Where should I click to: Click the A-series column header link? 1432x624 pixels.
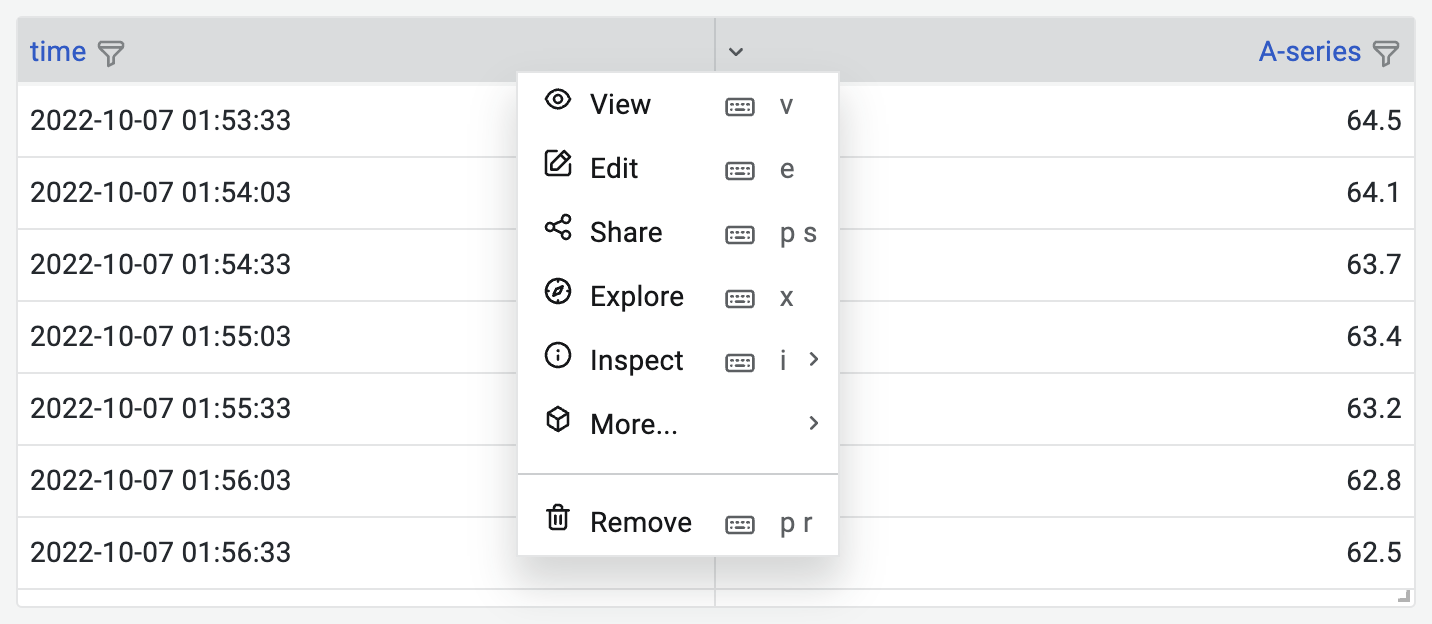click(x=1311, y=51)
